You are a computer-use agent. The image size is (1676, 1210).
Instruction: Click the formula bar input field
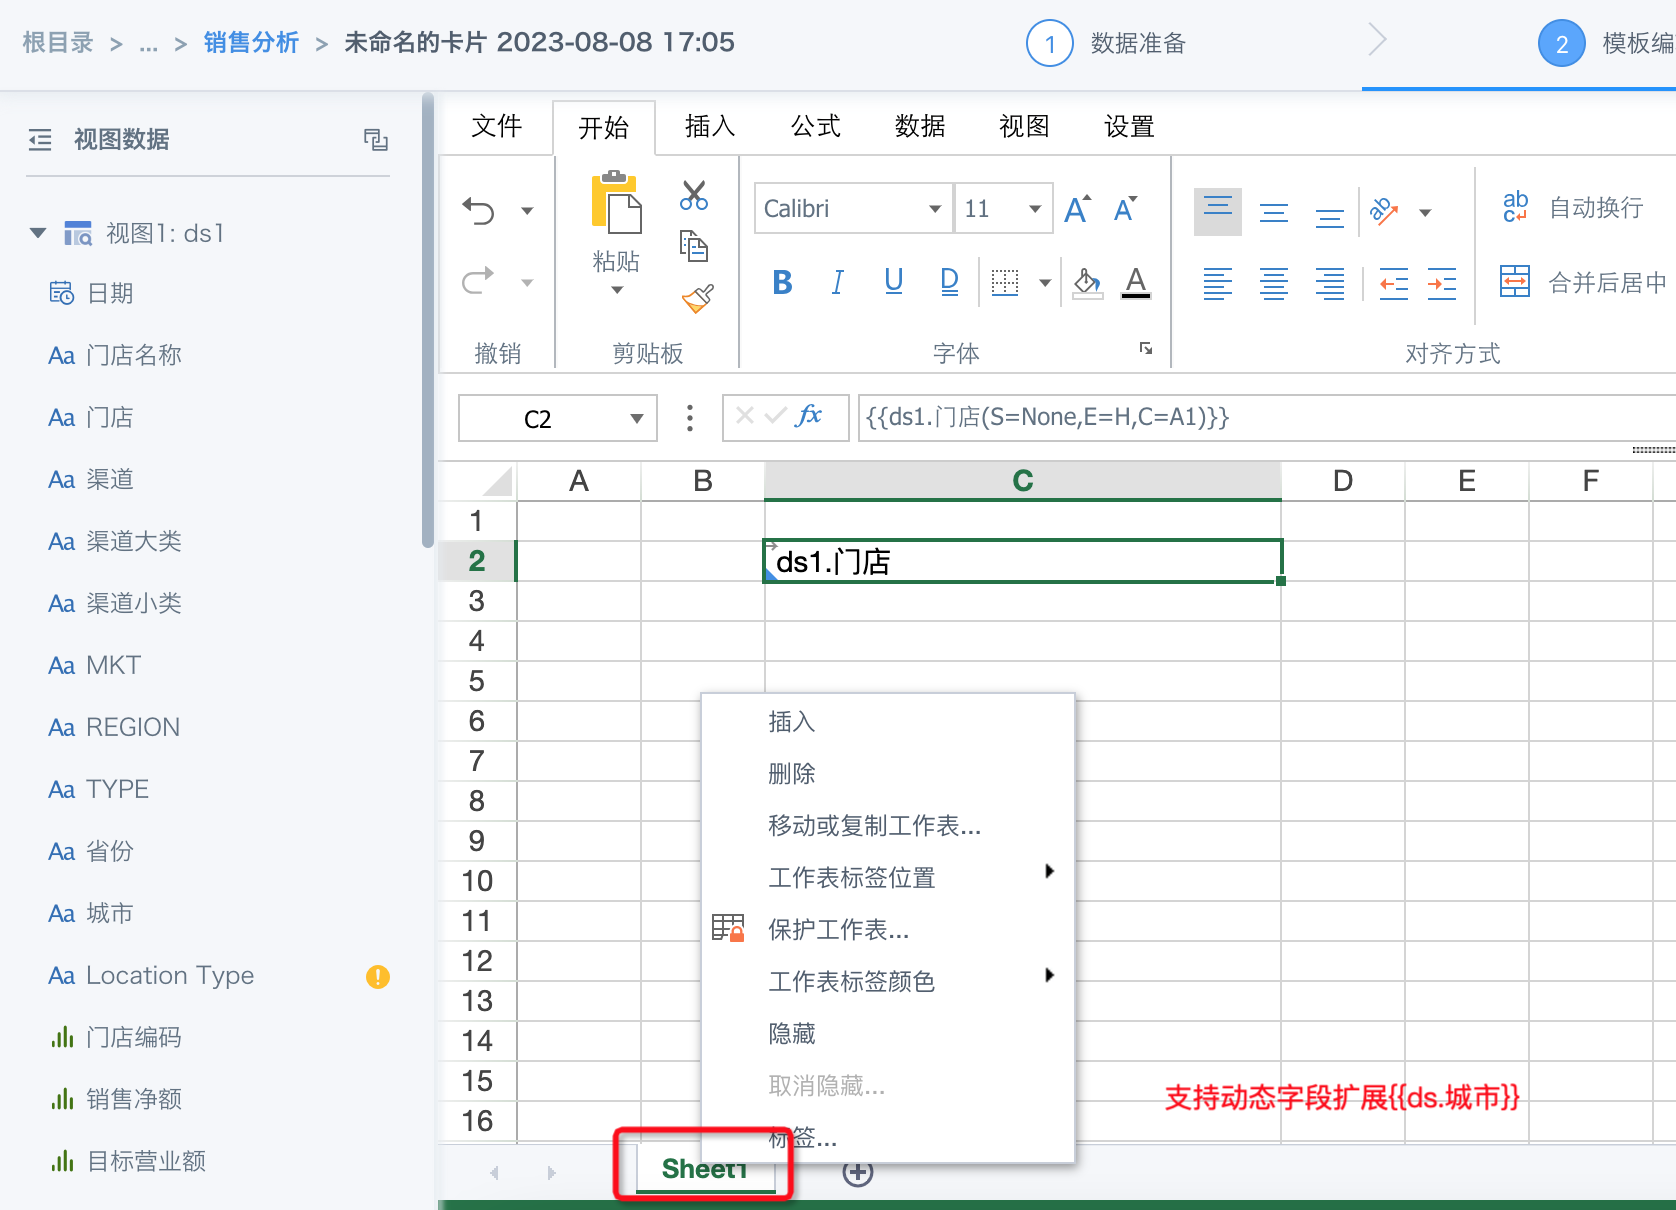pyautogui.click(x=1260, y=417)
